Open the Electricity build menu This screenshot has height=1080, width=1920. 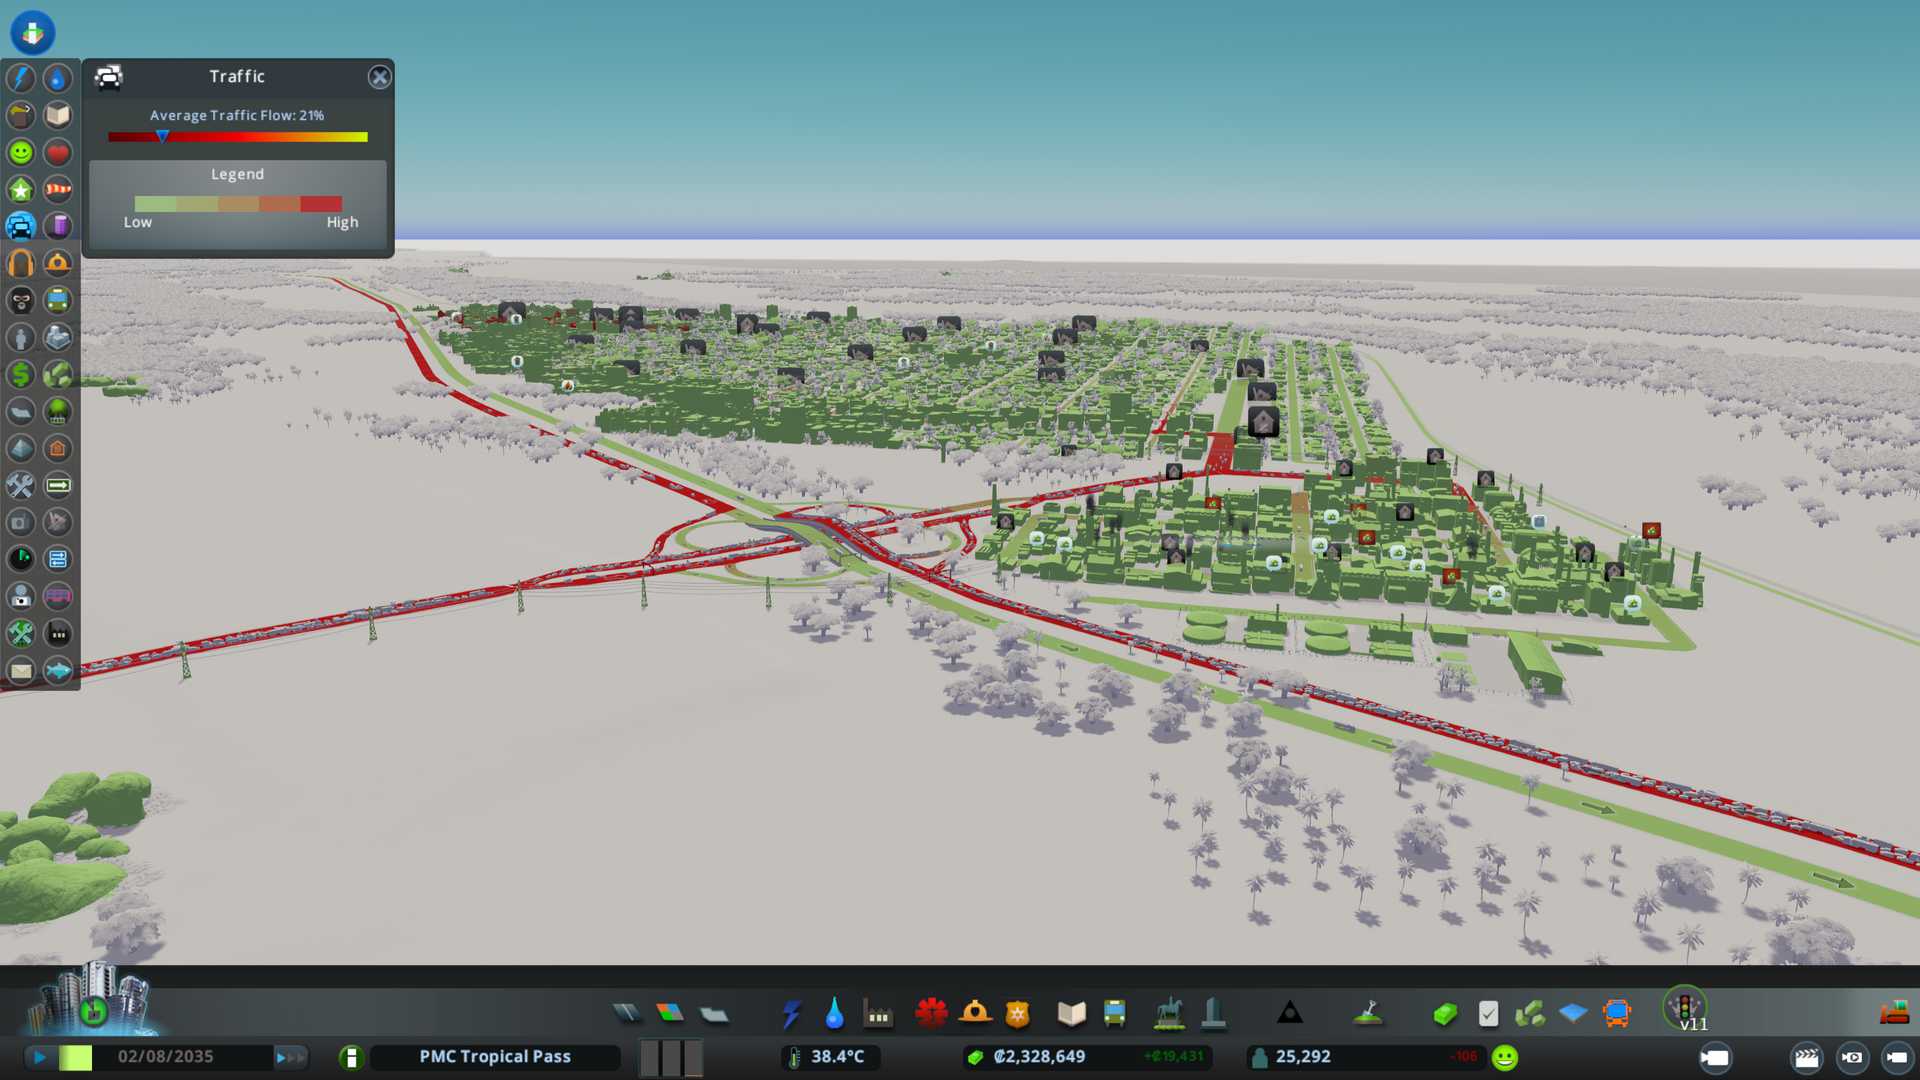coord(791,1014)
